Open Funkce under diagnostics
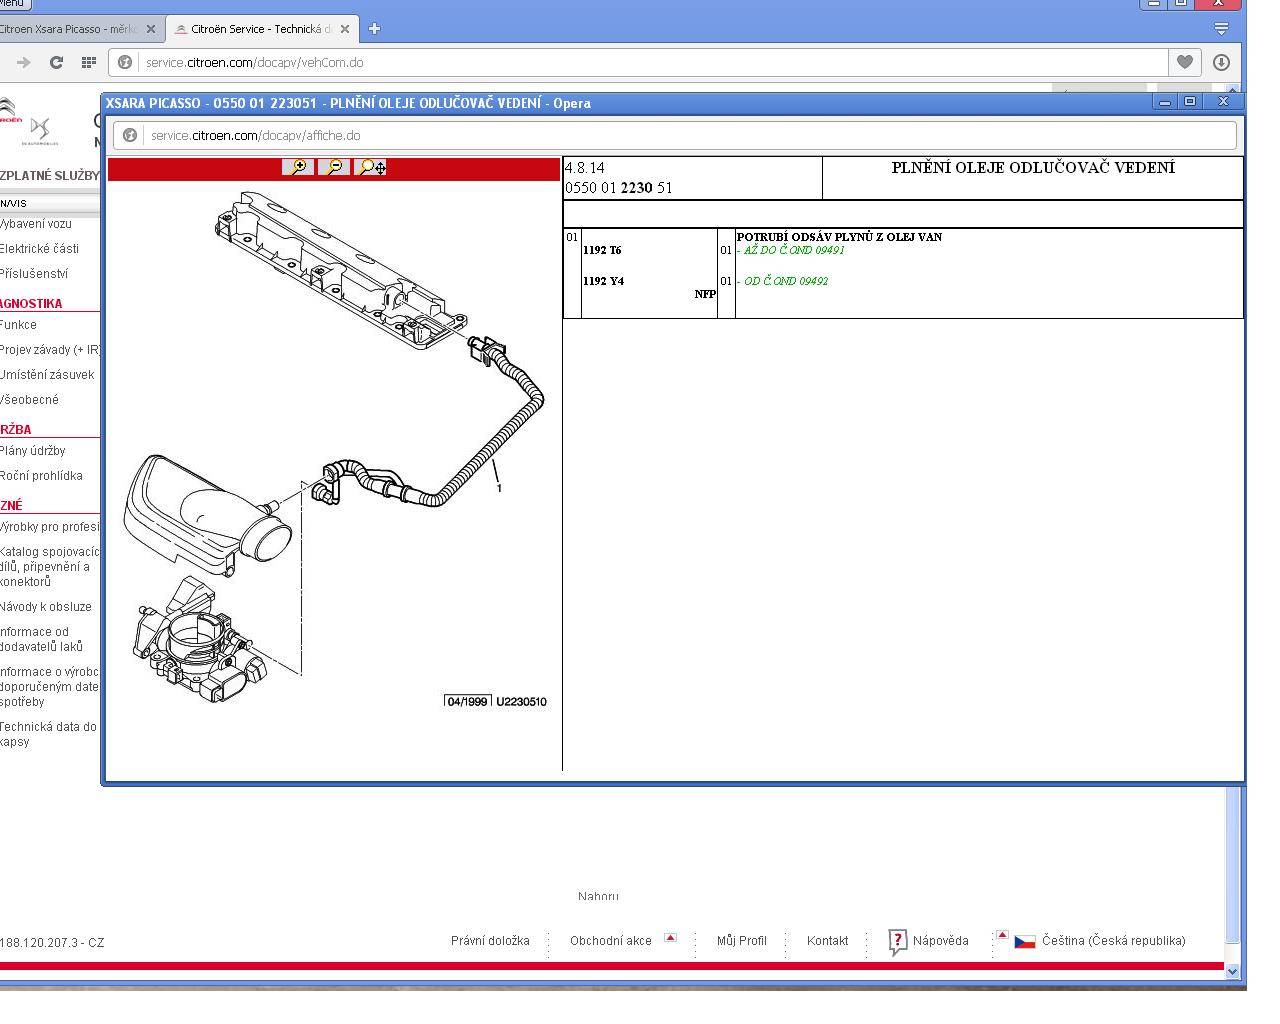This screenshot has height=1024, width=1280. [18, 325]
